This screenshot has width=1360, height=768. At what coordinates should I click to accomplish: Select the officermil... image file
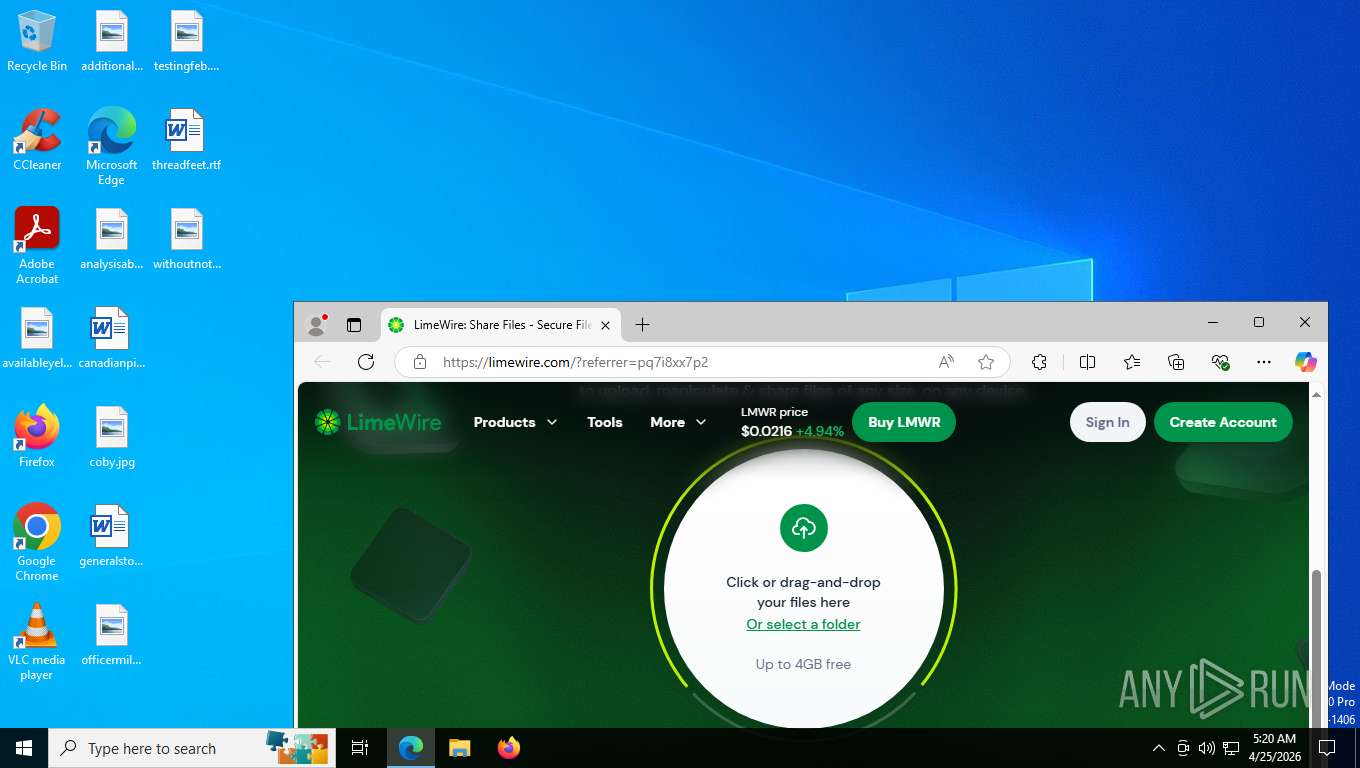coord(112,635)
